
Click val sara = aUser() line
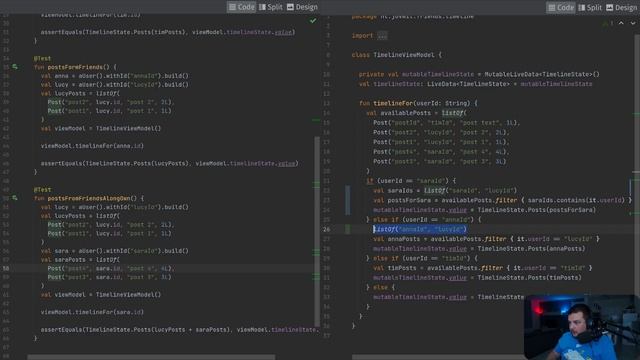pos(115,251)
